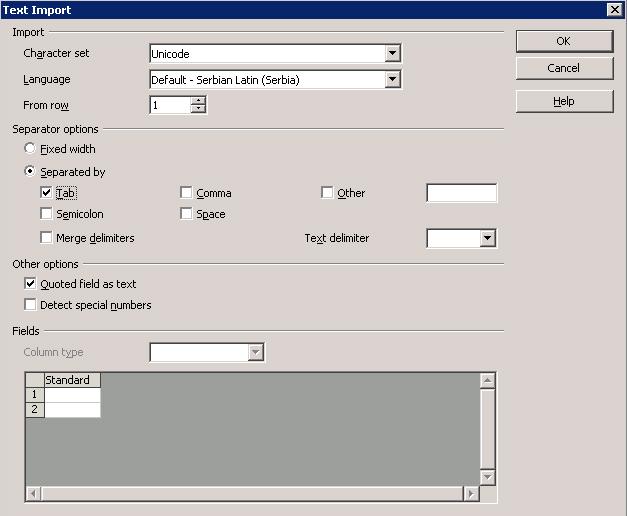Enable Detect special numbers
627x516 pixels.
click(31, 305)
